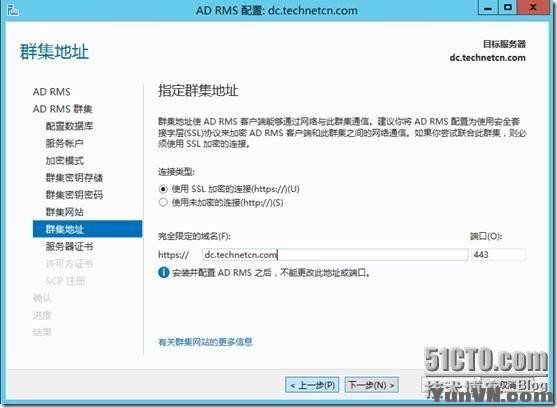Go to 加密模式 step
The image size is (557, 408).
click(x=65, y=161)
